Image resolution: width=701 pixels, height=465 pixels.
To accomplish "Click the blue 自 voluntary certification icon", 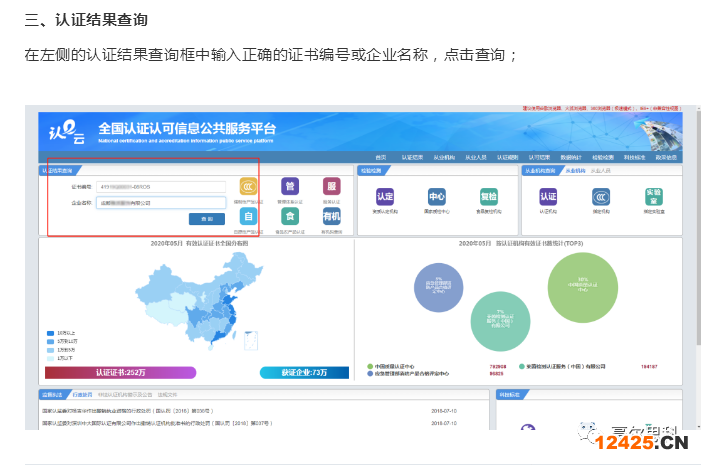I will click(248, 215).
